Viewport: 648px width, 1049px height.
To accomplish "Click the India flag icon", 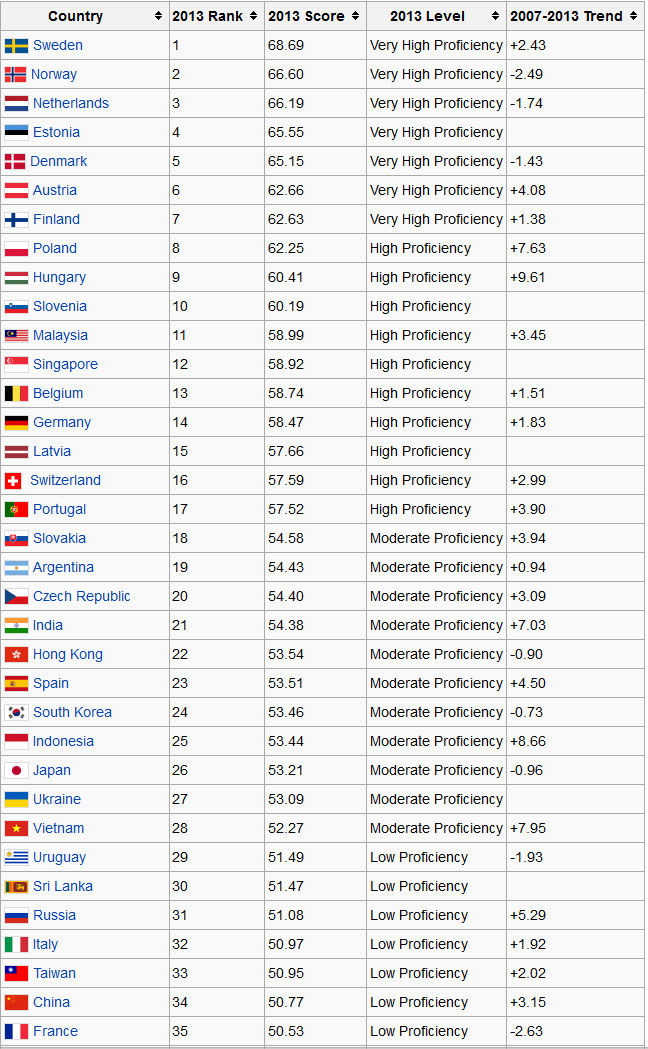I will (x=16, y=626).
